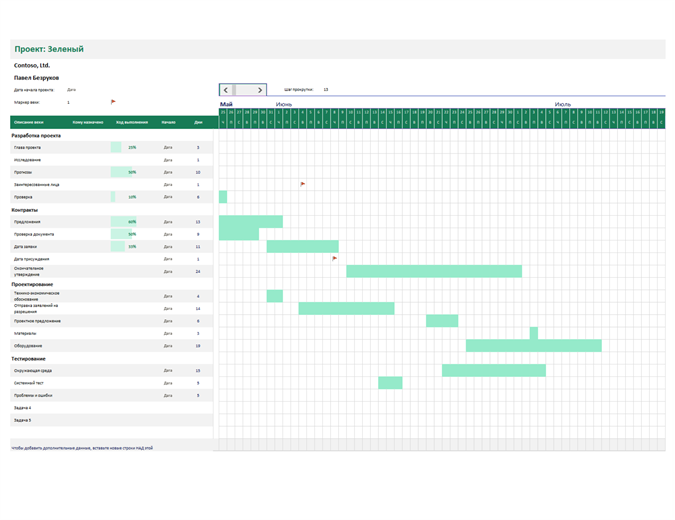Image resolution: width=675 pixels, height=520 pixels.
Task: Click the Кому назначено column header
Action: pyautogui.click(x=88, y=122)
